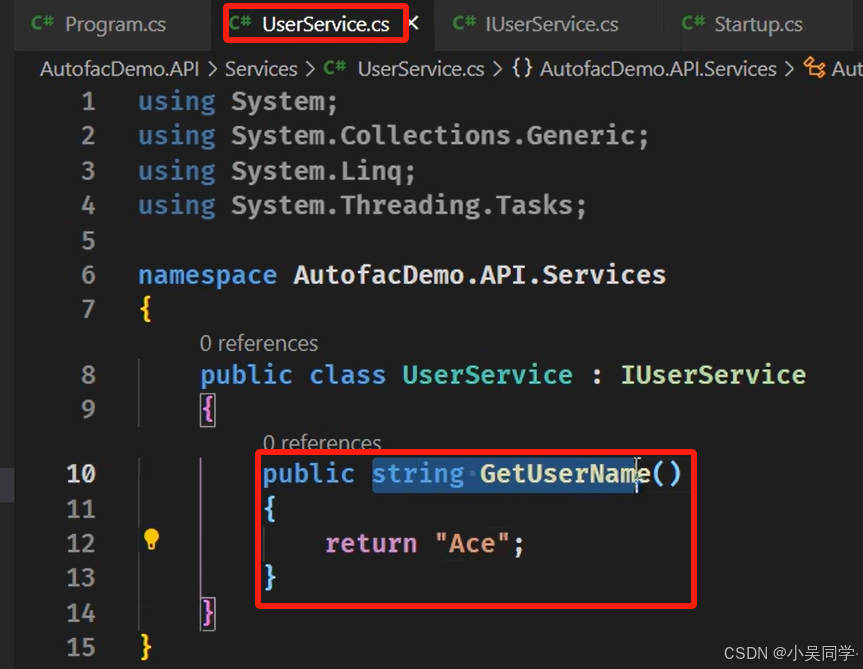Click the 'IUserService' interface name on line 8
The width and height of the screenshot is (863, 669).
point(713,375)
